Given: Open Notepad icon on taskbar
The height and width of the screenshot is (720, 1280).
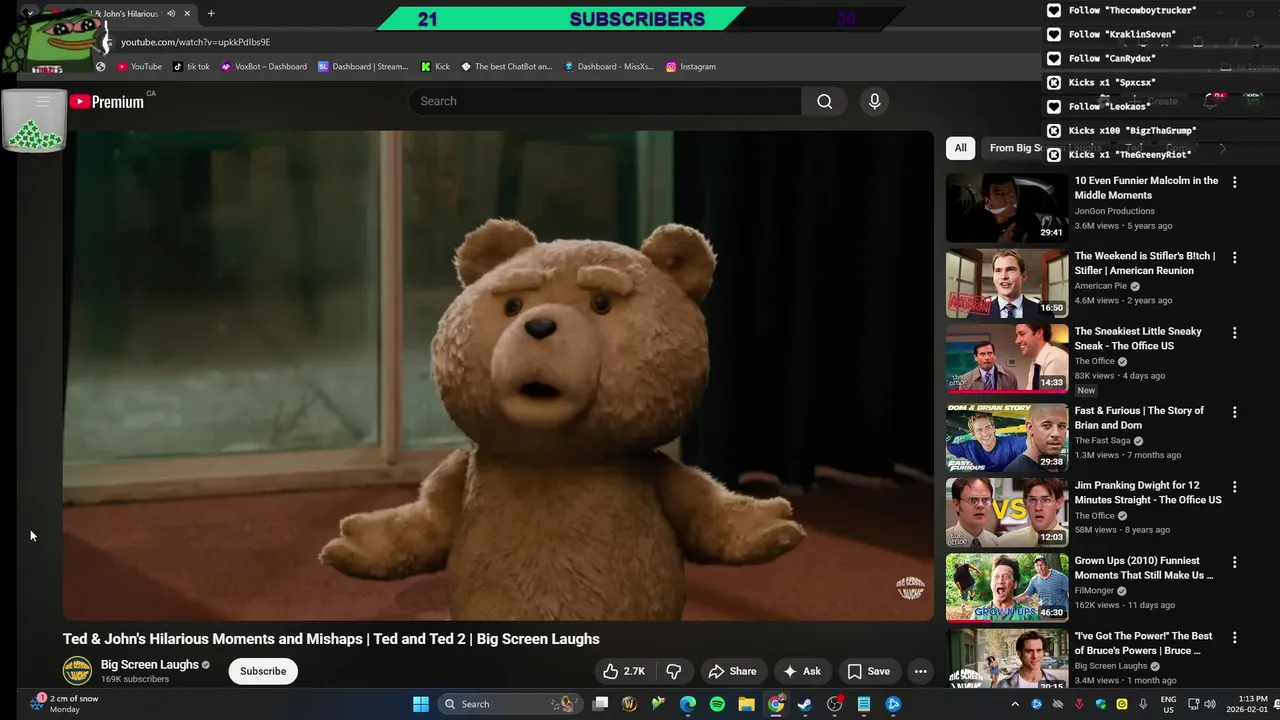Looking at the screenshot, I should coord(864,704).
